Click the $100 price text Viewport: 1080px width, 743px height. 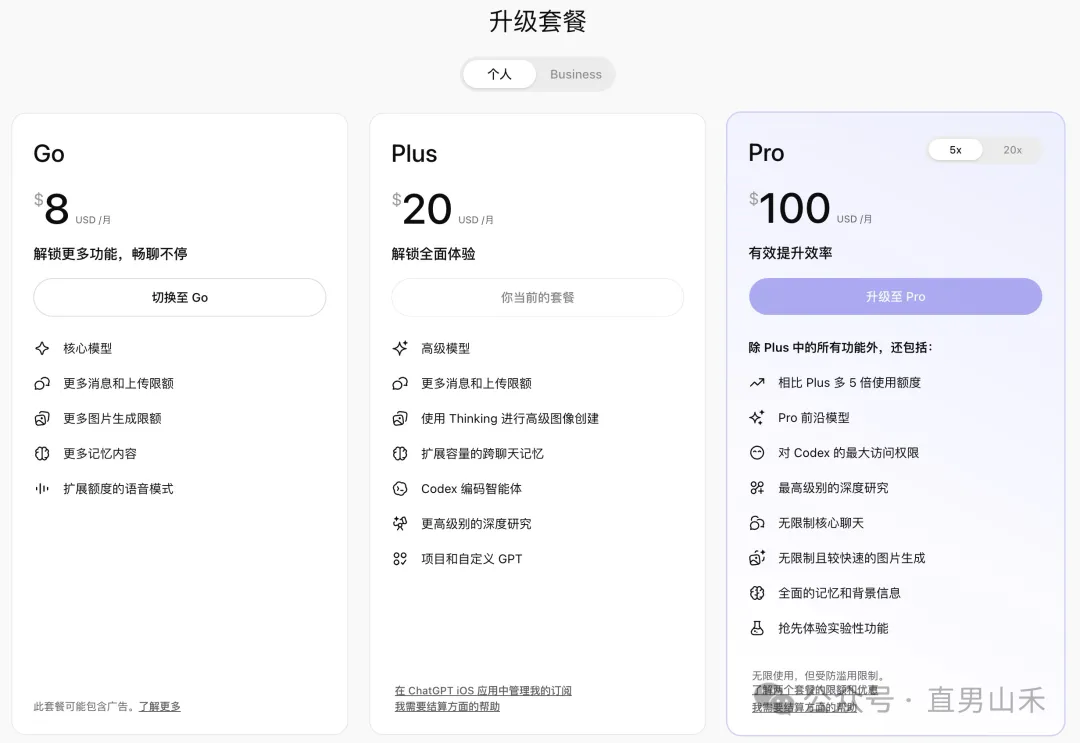pos(790,208)
